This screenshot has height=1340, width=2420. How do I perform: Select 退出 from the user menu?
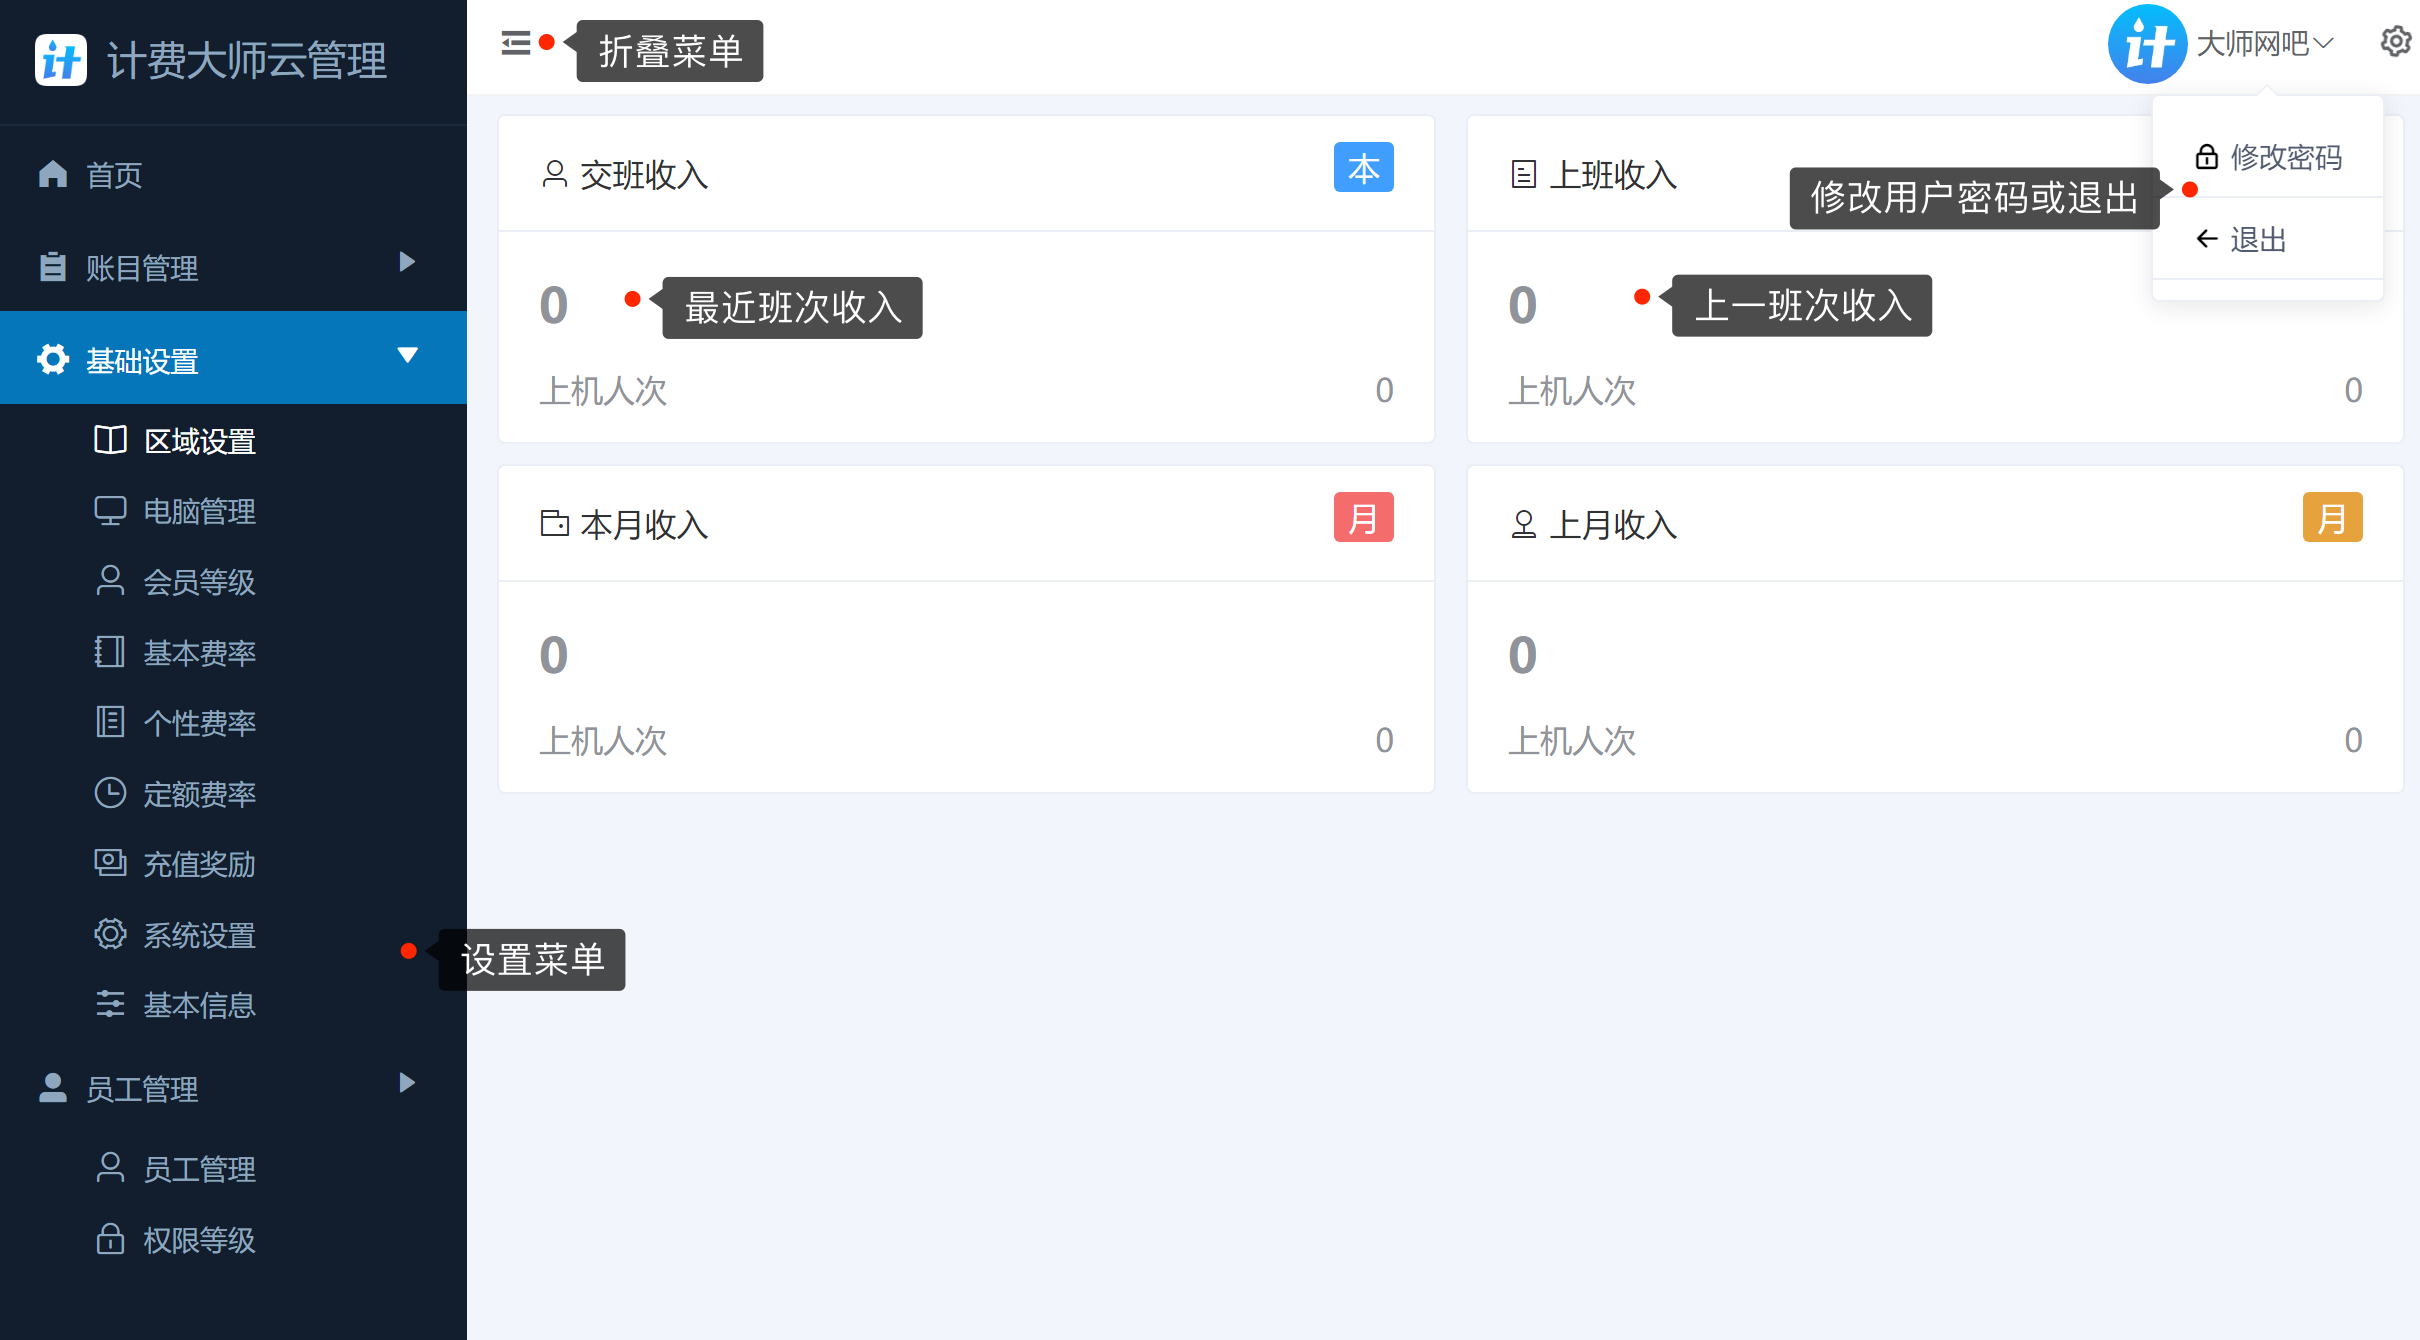click(x=2268, y=239)
